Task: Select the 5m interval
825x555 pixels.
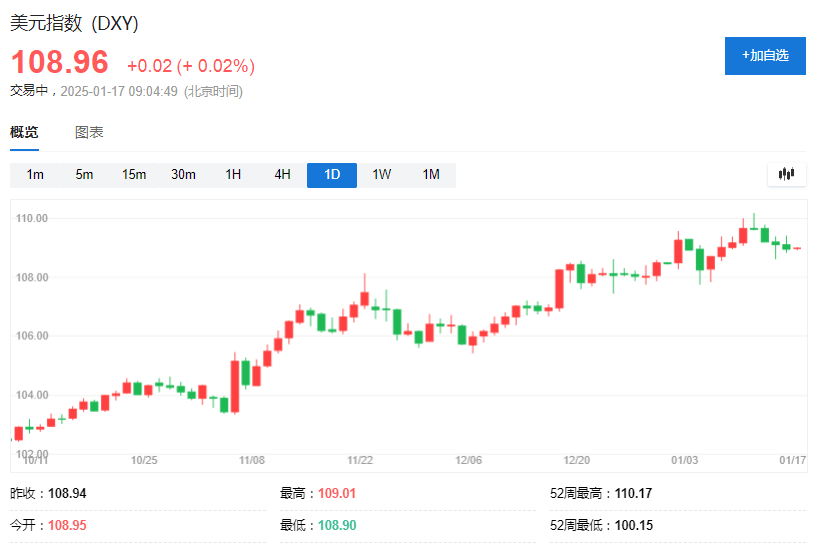Action: pyautogui.click(x=84, y=175)
